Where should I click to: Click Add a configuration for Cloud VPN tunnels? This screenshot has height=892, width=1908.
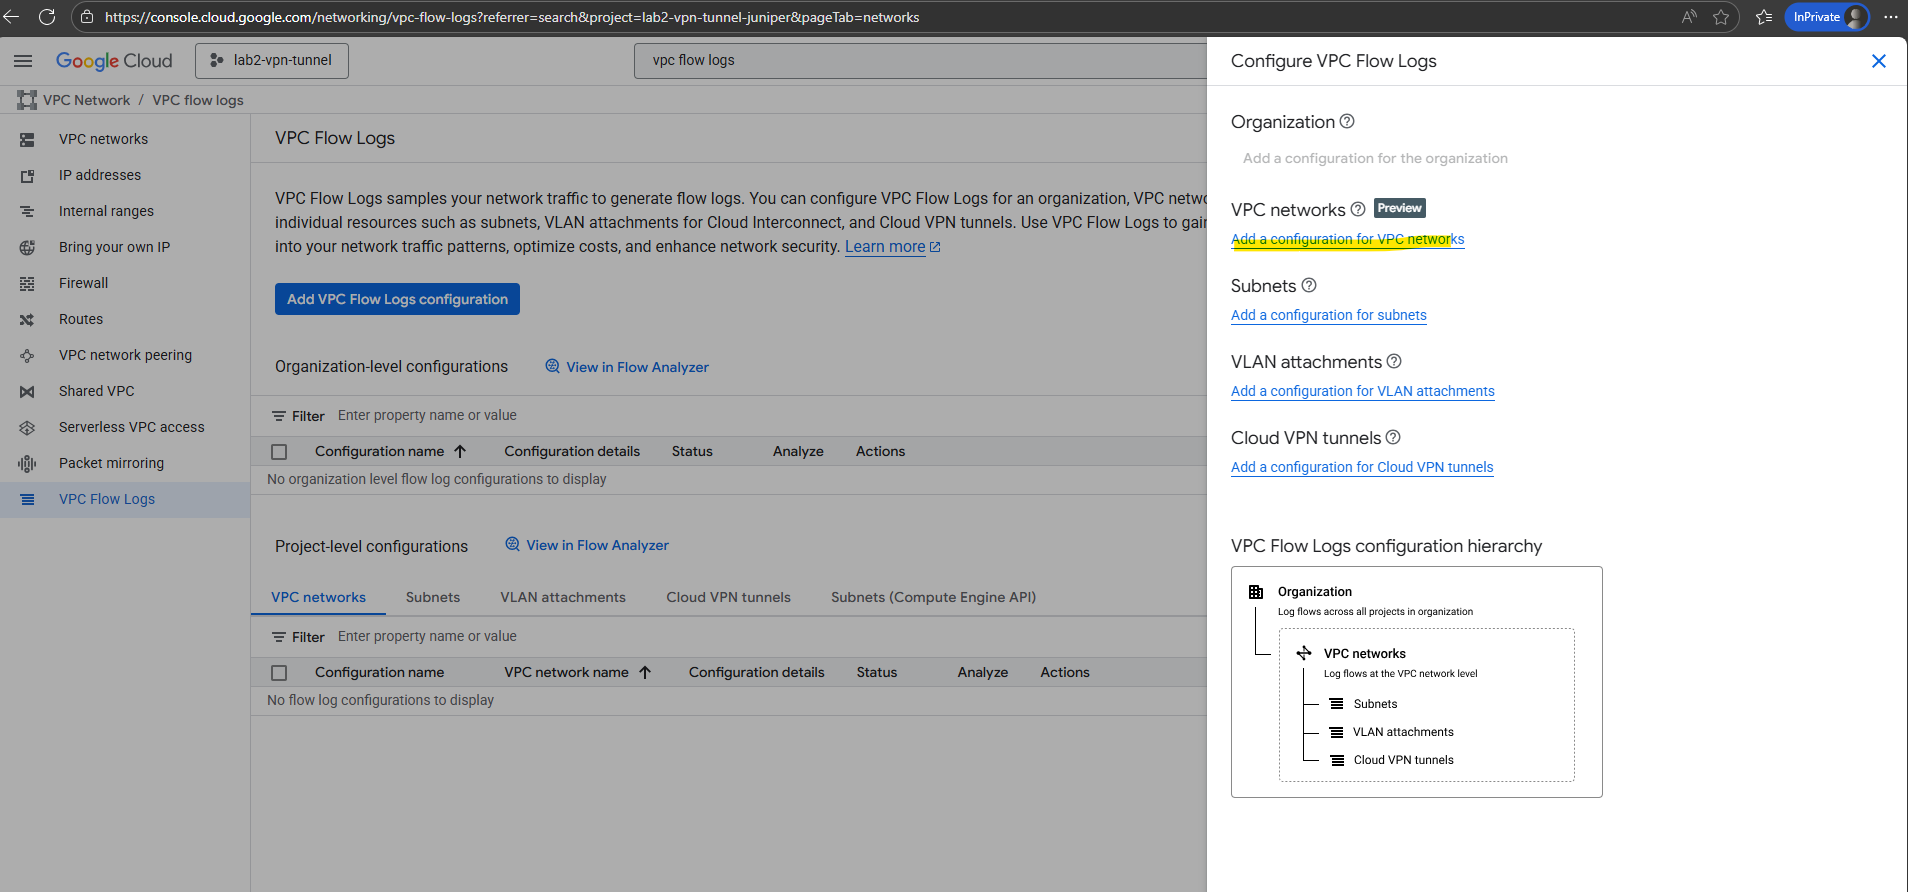[x=1361, y=467]
